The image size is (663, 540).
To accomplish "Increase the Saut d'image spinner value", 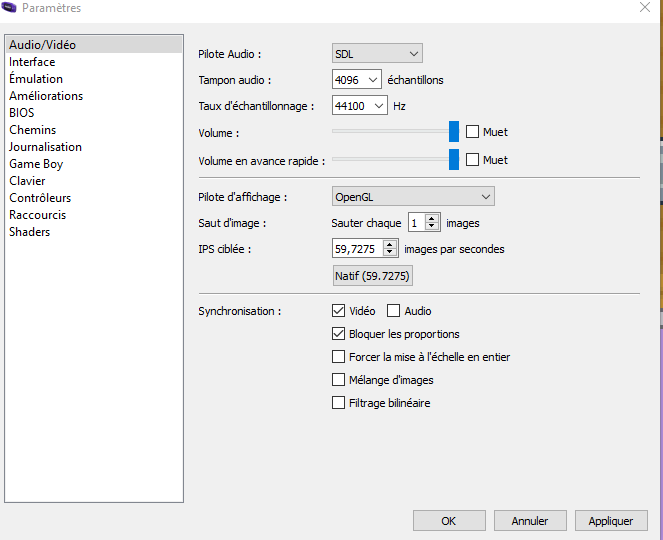I will 432,219.
